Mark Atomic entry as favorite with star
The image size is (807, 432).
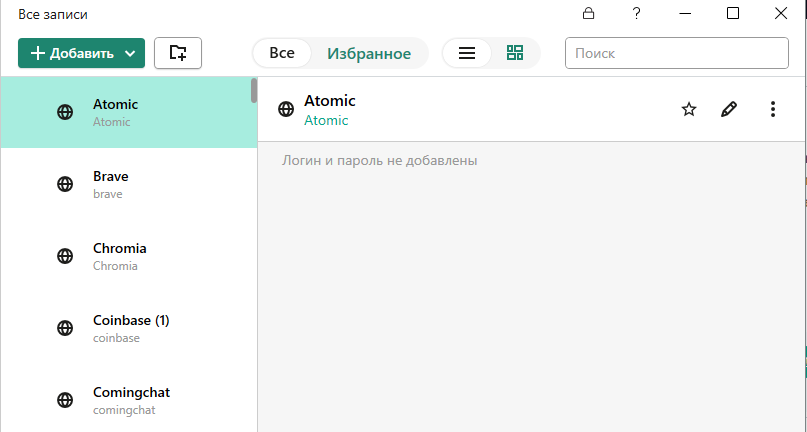point(689,109)
